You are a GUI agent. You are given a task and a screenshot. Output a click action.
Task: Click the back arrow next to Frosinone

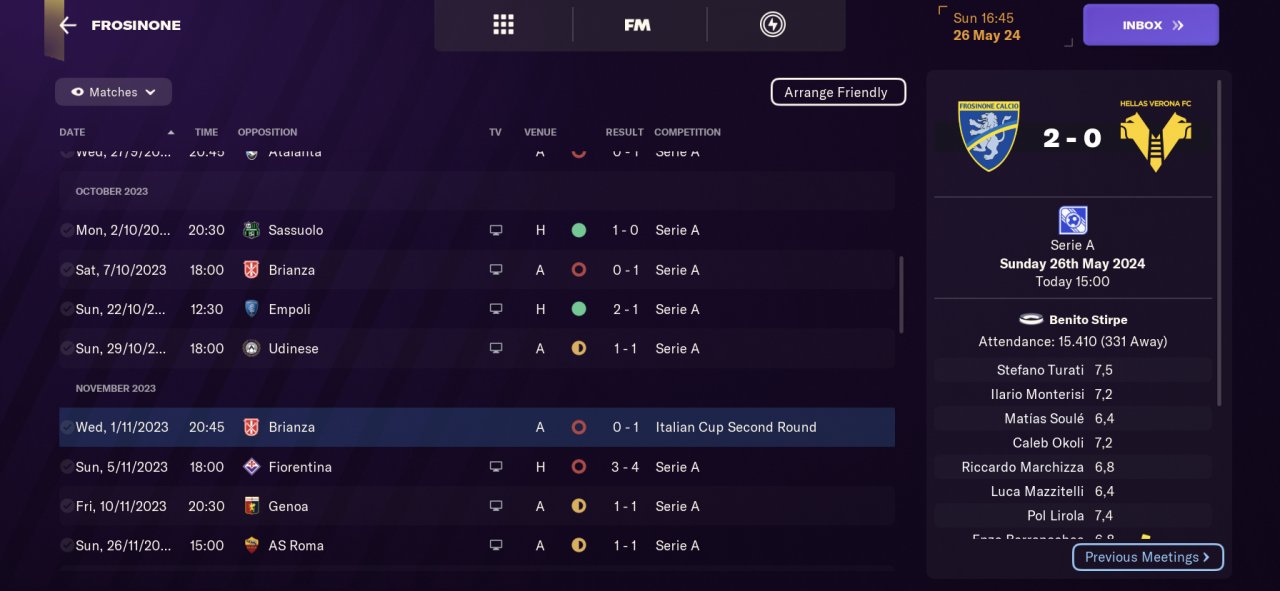click(x=68, y=25)
